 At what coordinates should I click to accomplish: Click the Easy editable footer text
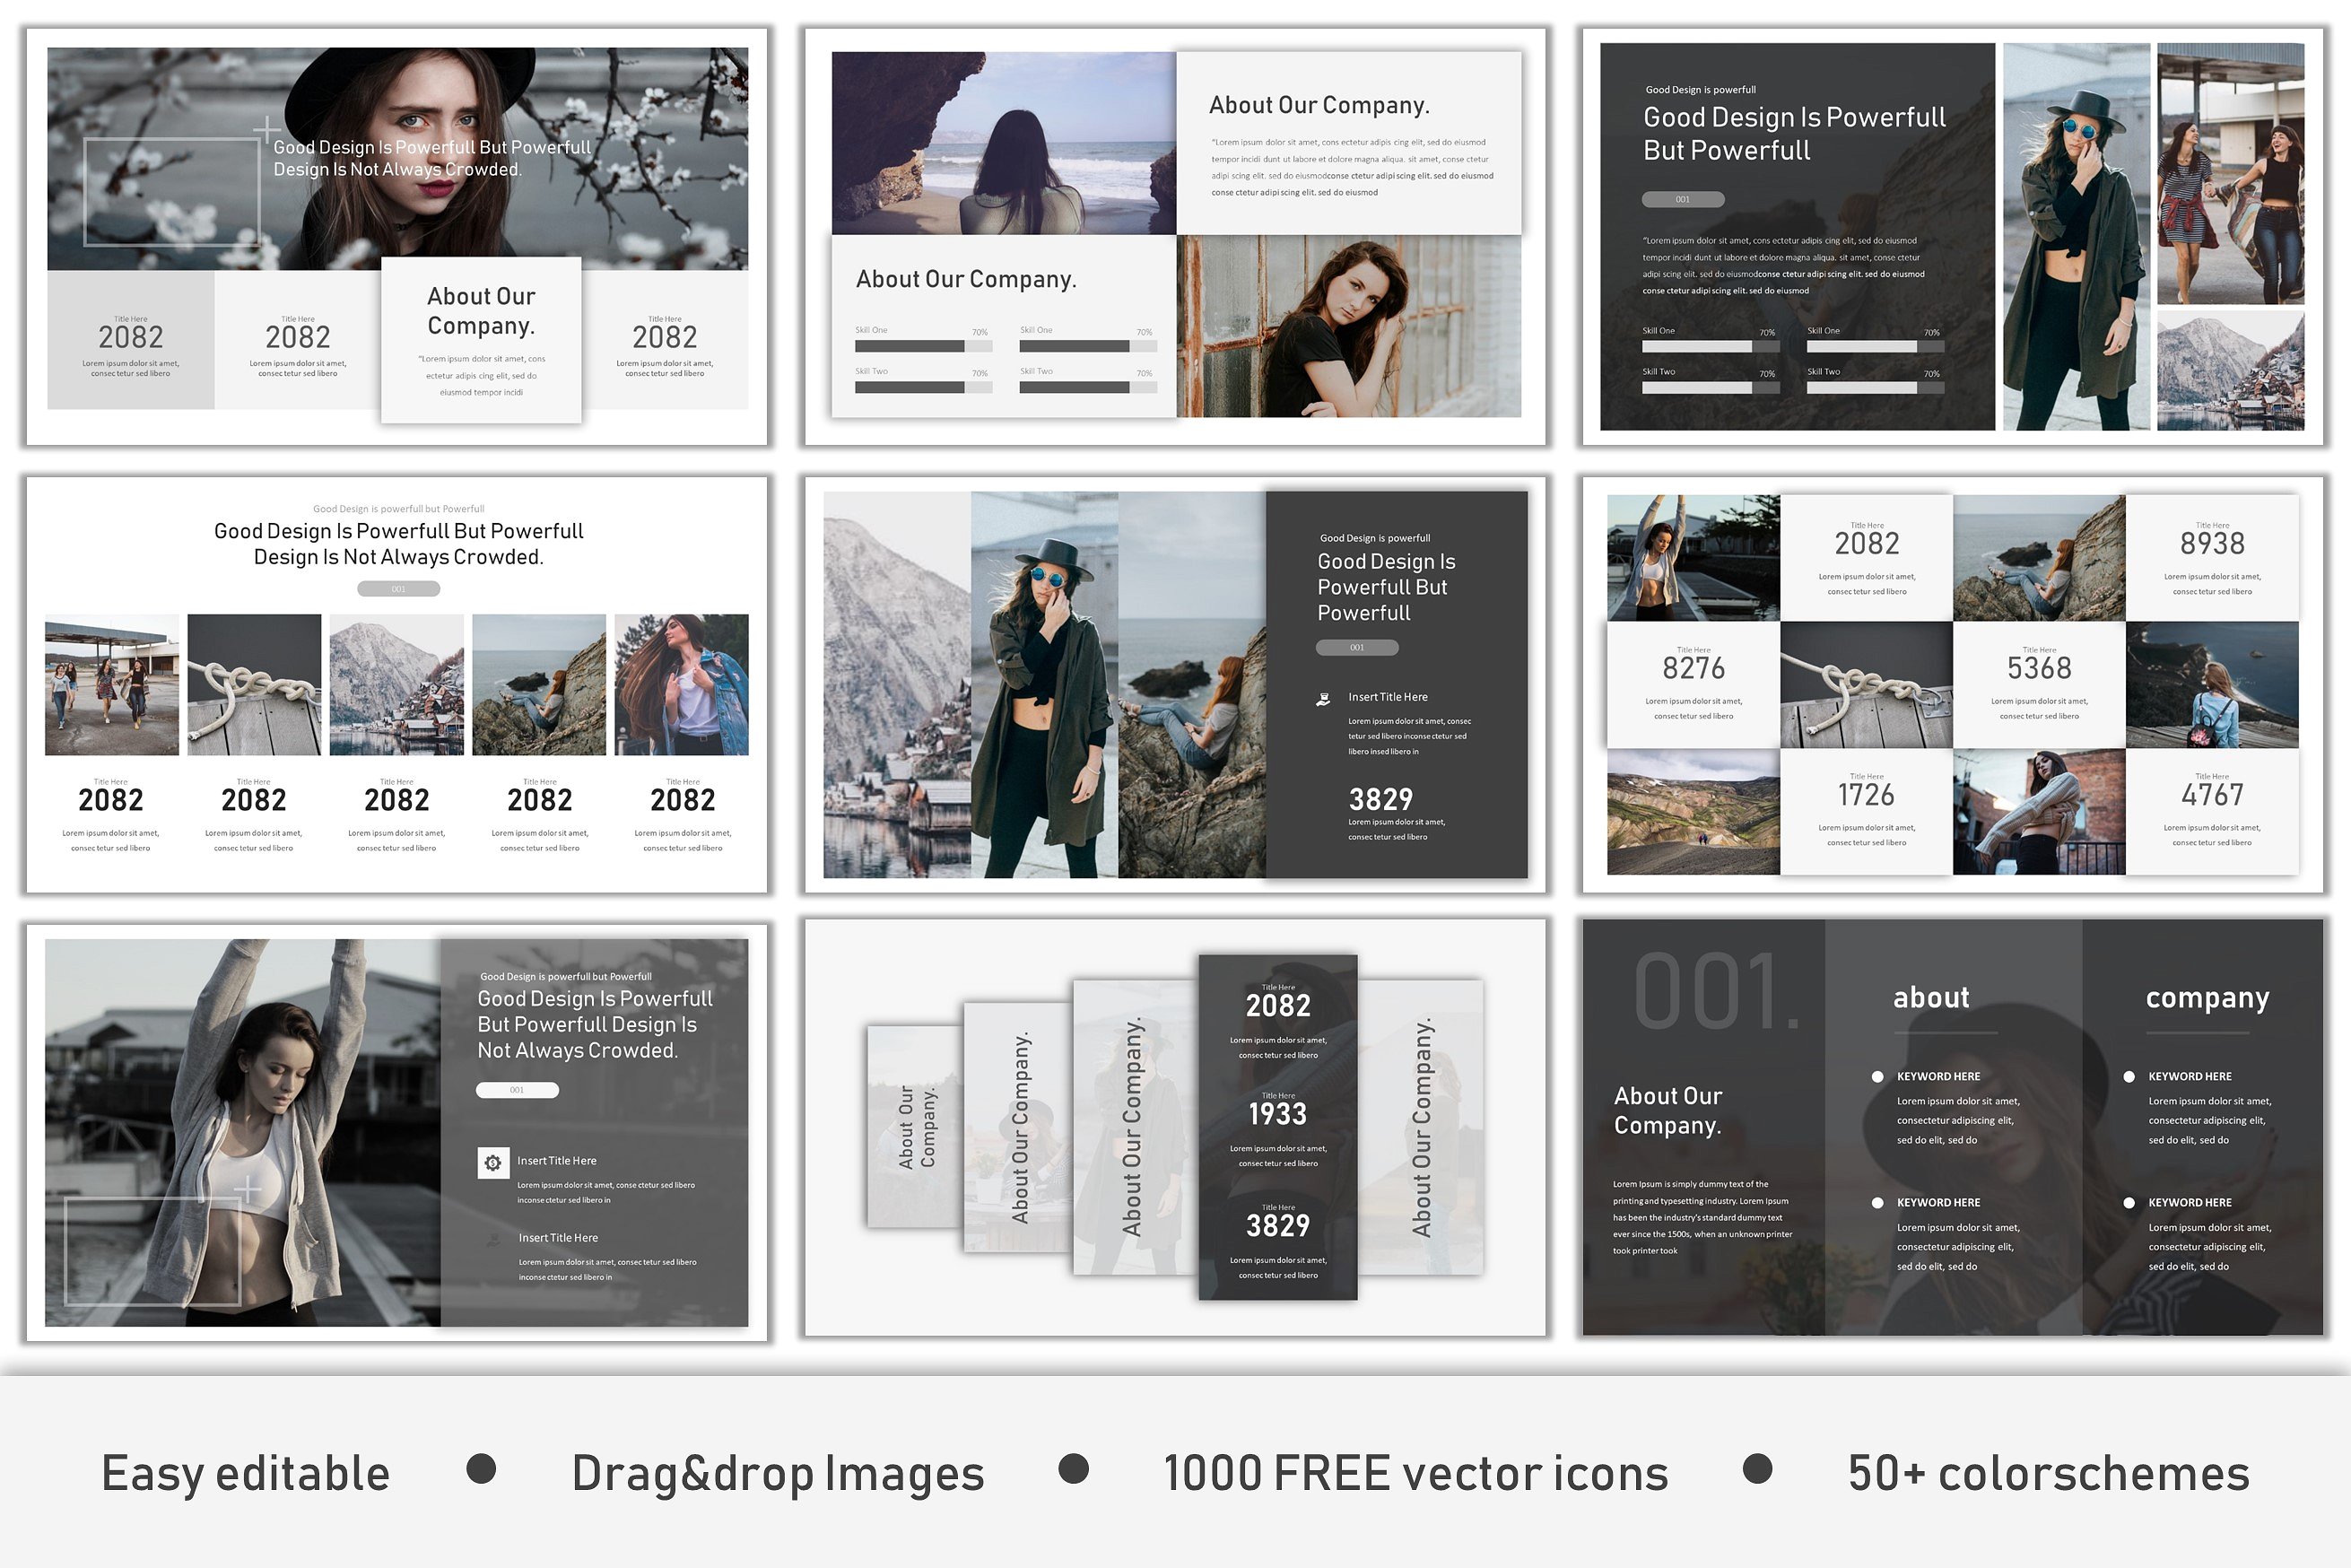(245, 1474)
